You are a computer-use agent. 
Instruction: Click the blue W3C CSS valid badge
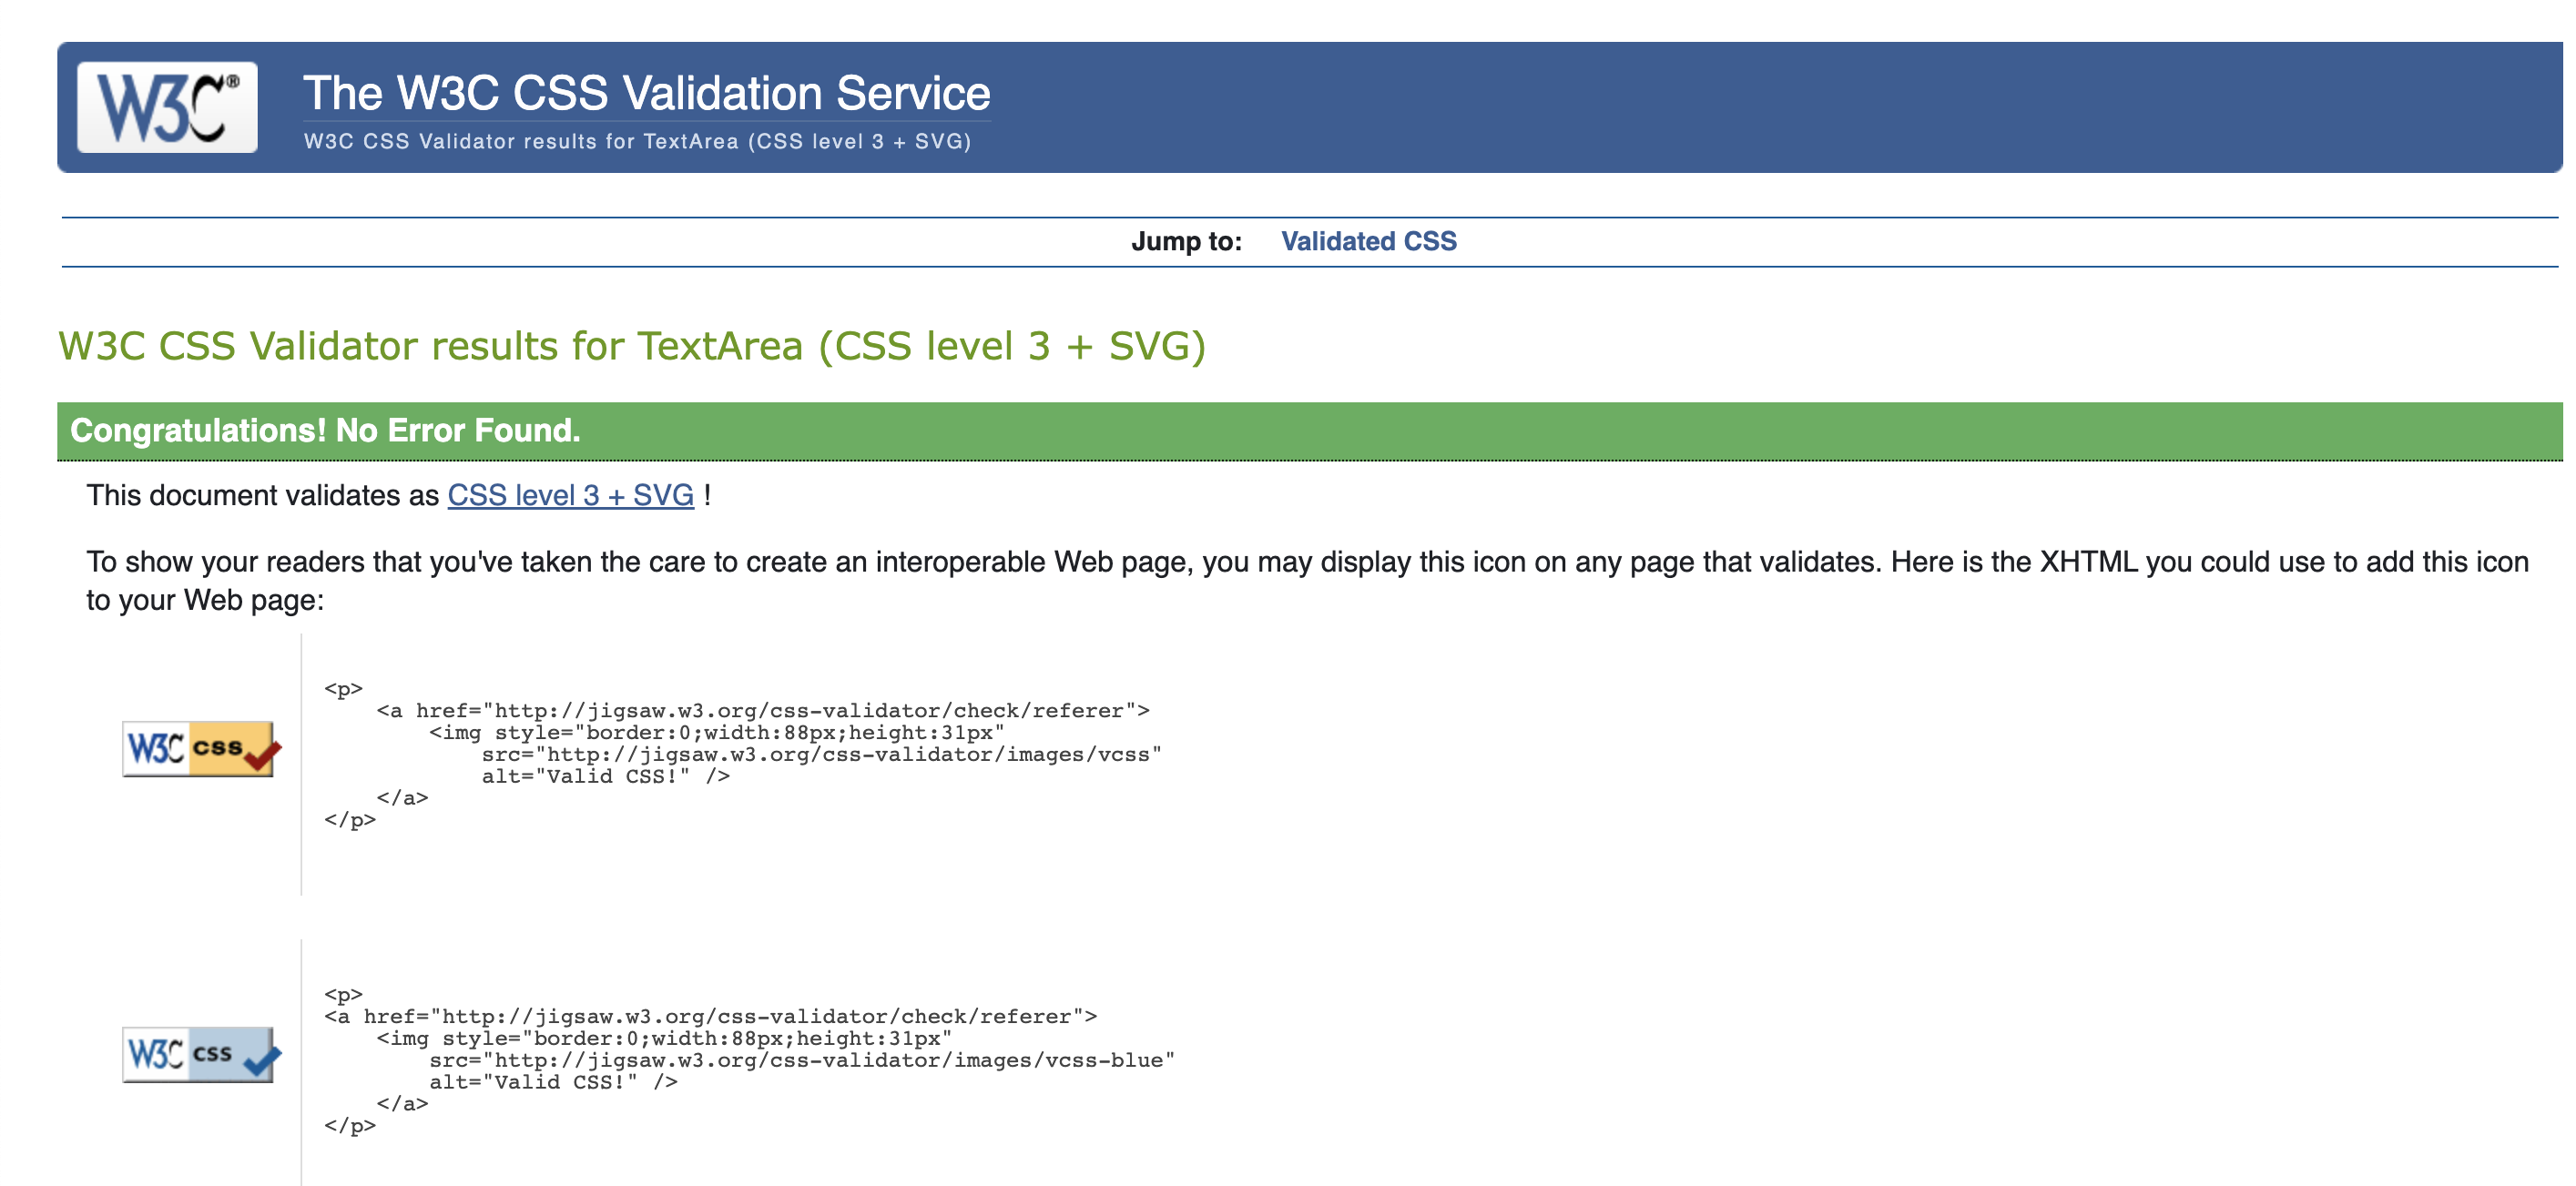(x=202, y=1054)
